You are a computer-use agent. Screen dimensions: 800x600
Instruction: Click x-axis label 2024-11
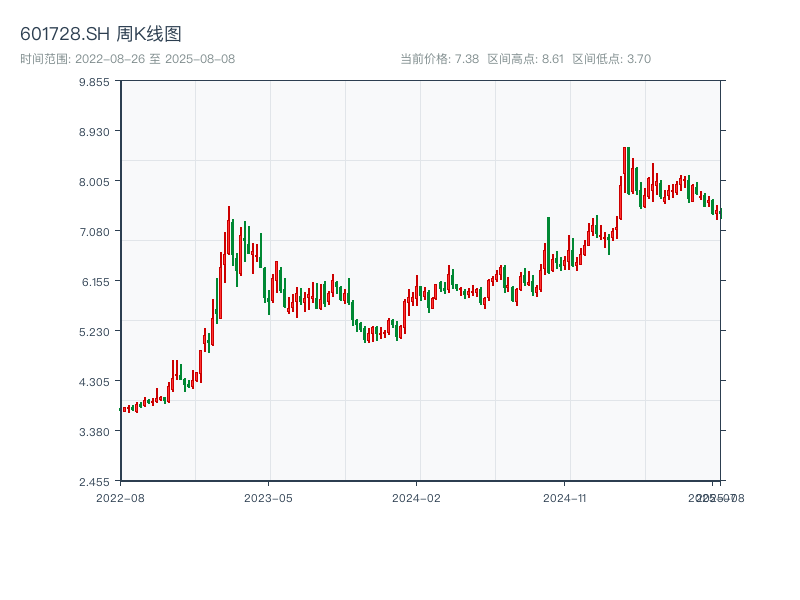pos(564,498)
